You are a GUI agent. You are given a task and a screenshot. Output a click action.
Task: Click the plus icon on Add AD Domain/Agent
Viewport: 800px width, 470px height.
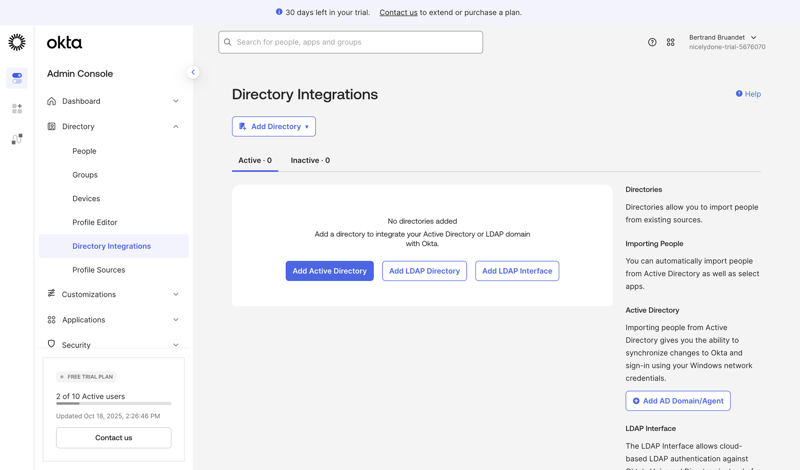[636, 401]
